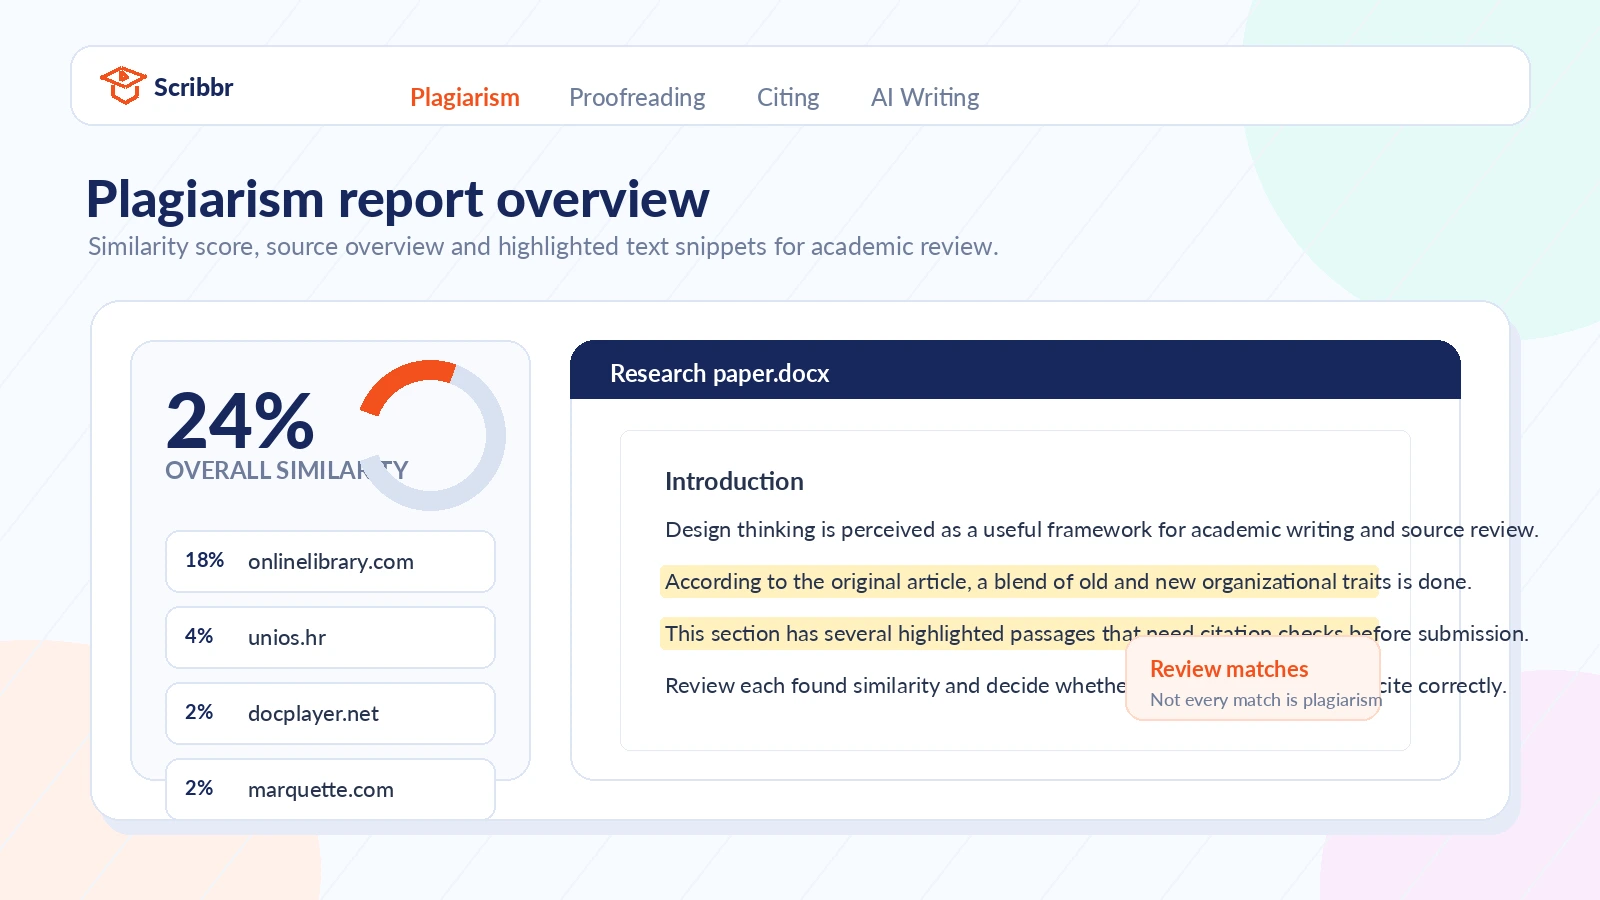Go to the AI Writing tab
The width and height of the screenshot is (1600, 900).
pos(925,97)
